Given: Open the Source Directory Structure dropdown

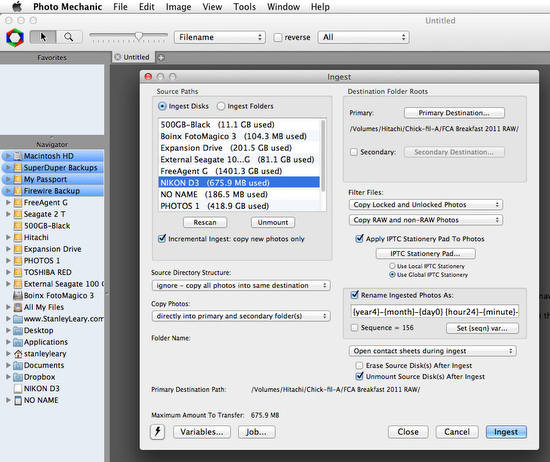Looking at the screenshot, I should [241, 286].
